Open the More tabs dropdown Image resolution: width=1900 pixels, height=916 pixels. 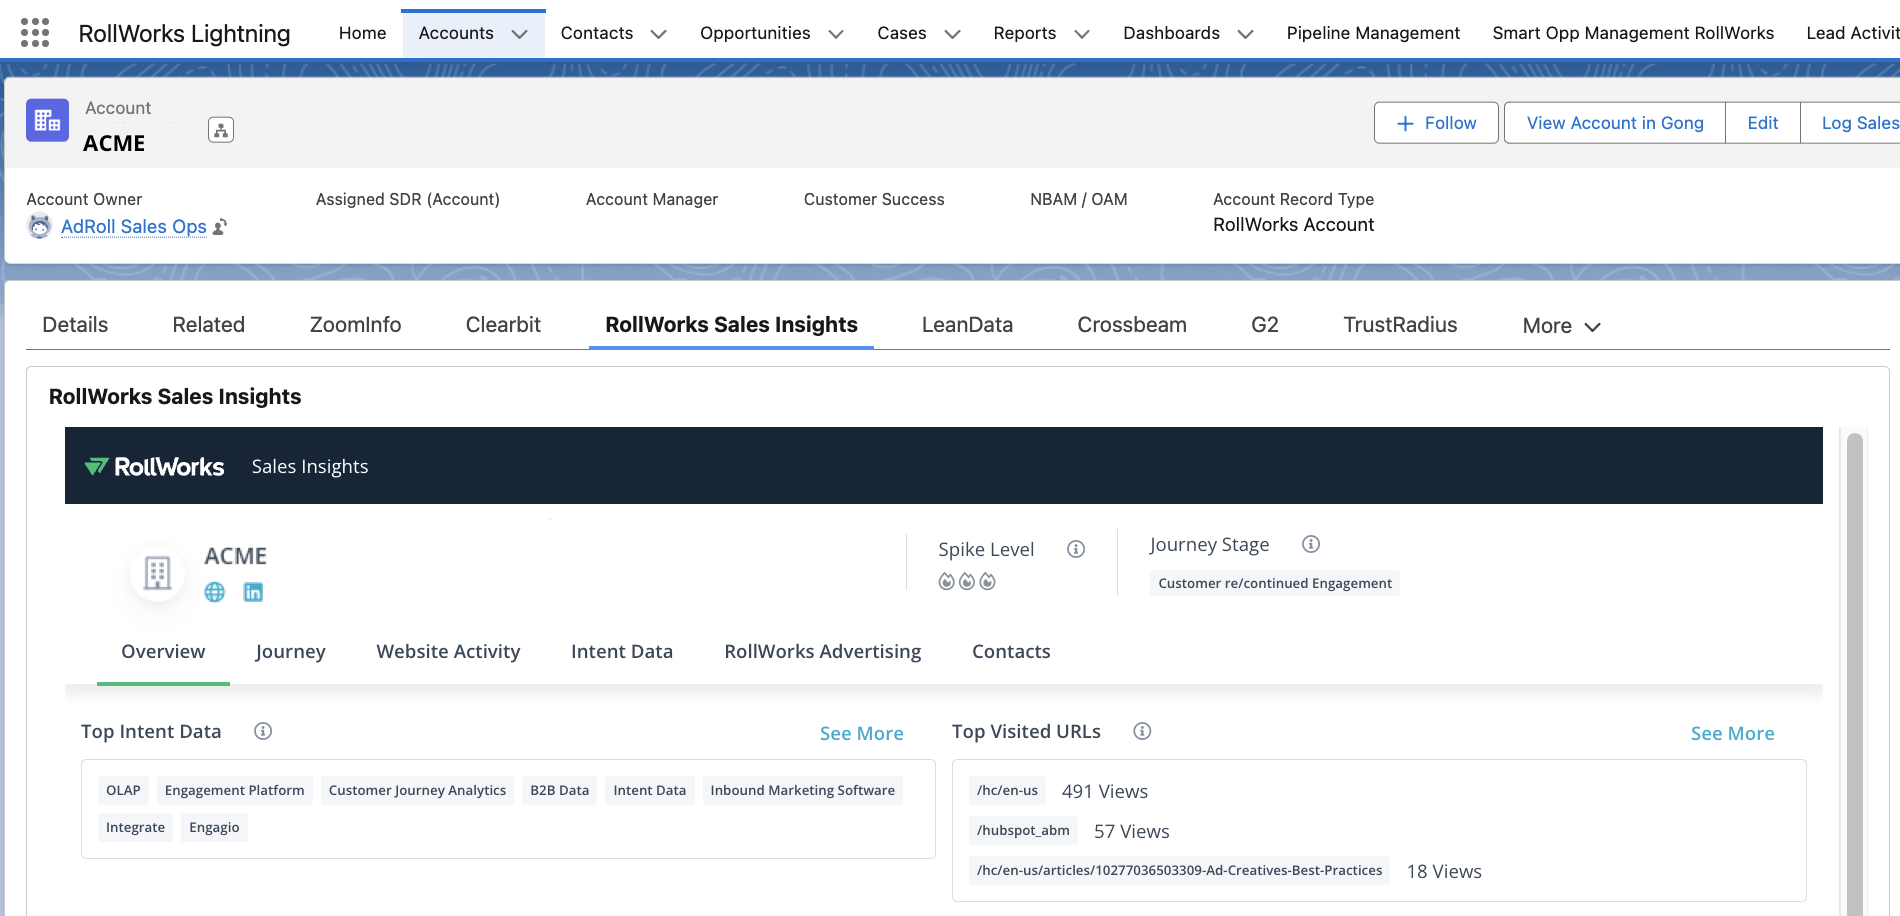[x=1561, y=326]
